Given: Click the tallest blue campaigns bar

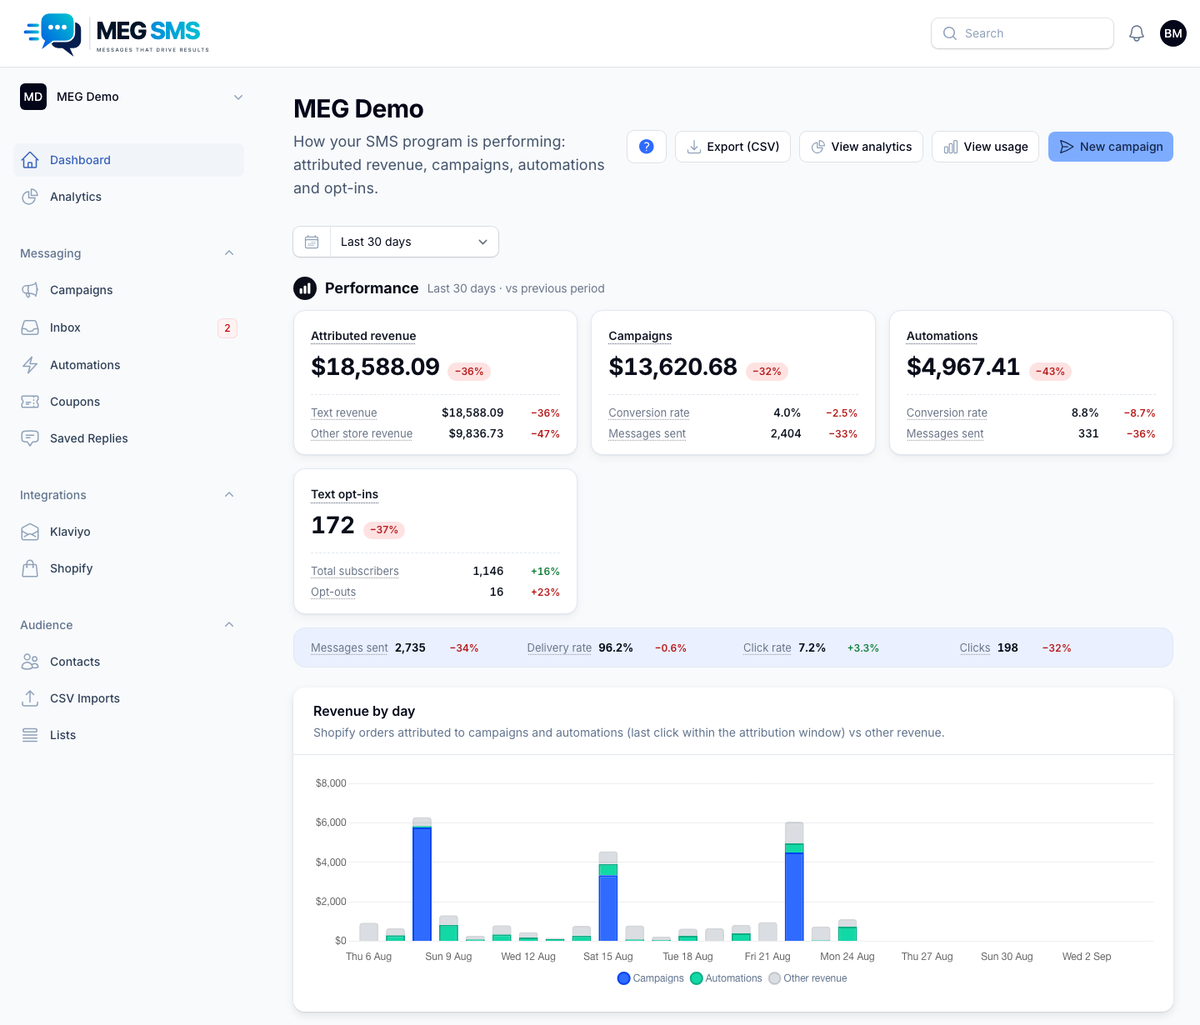Looking at the screenshot, I should (x=422, y=884).
